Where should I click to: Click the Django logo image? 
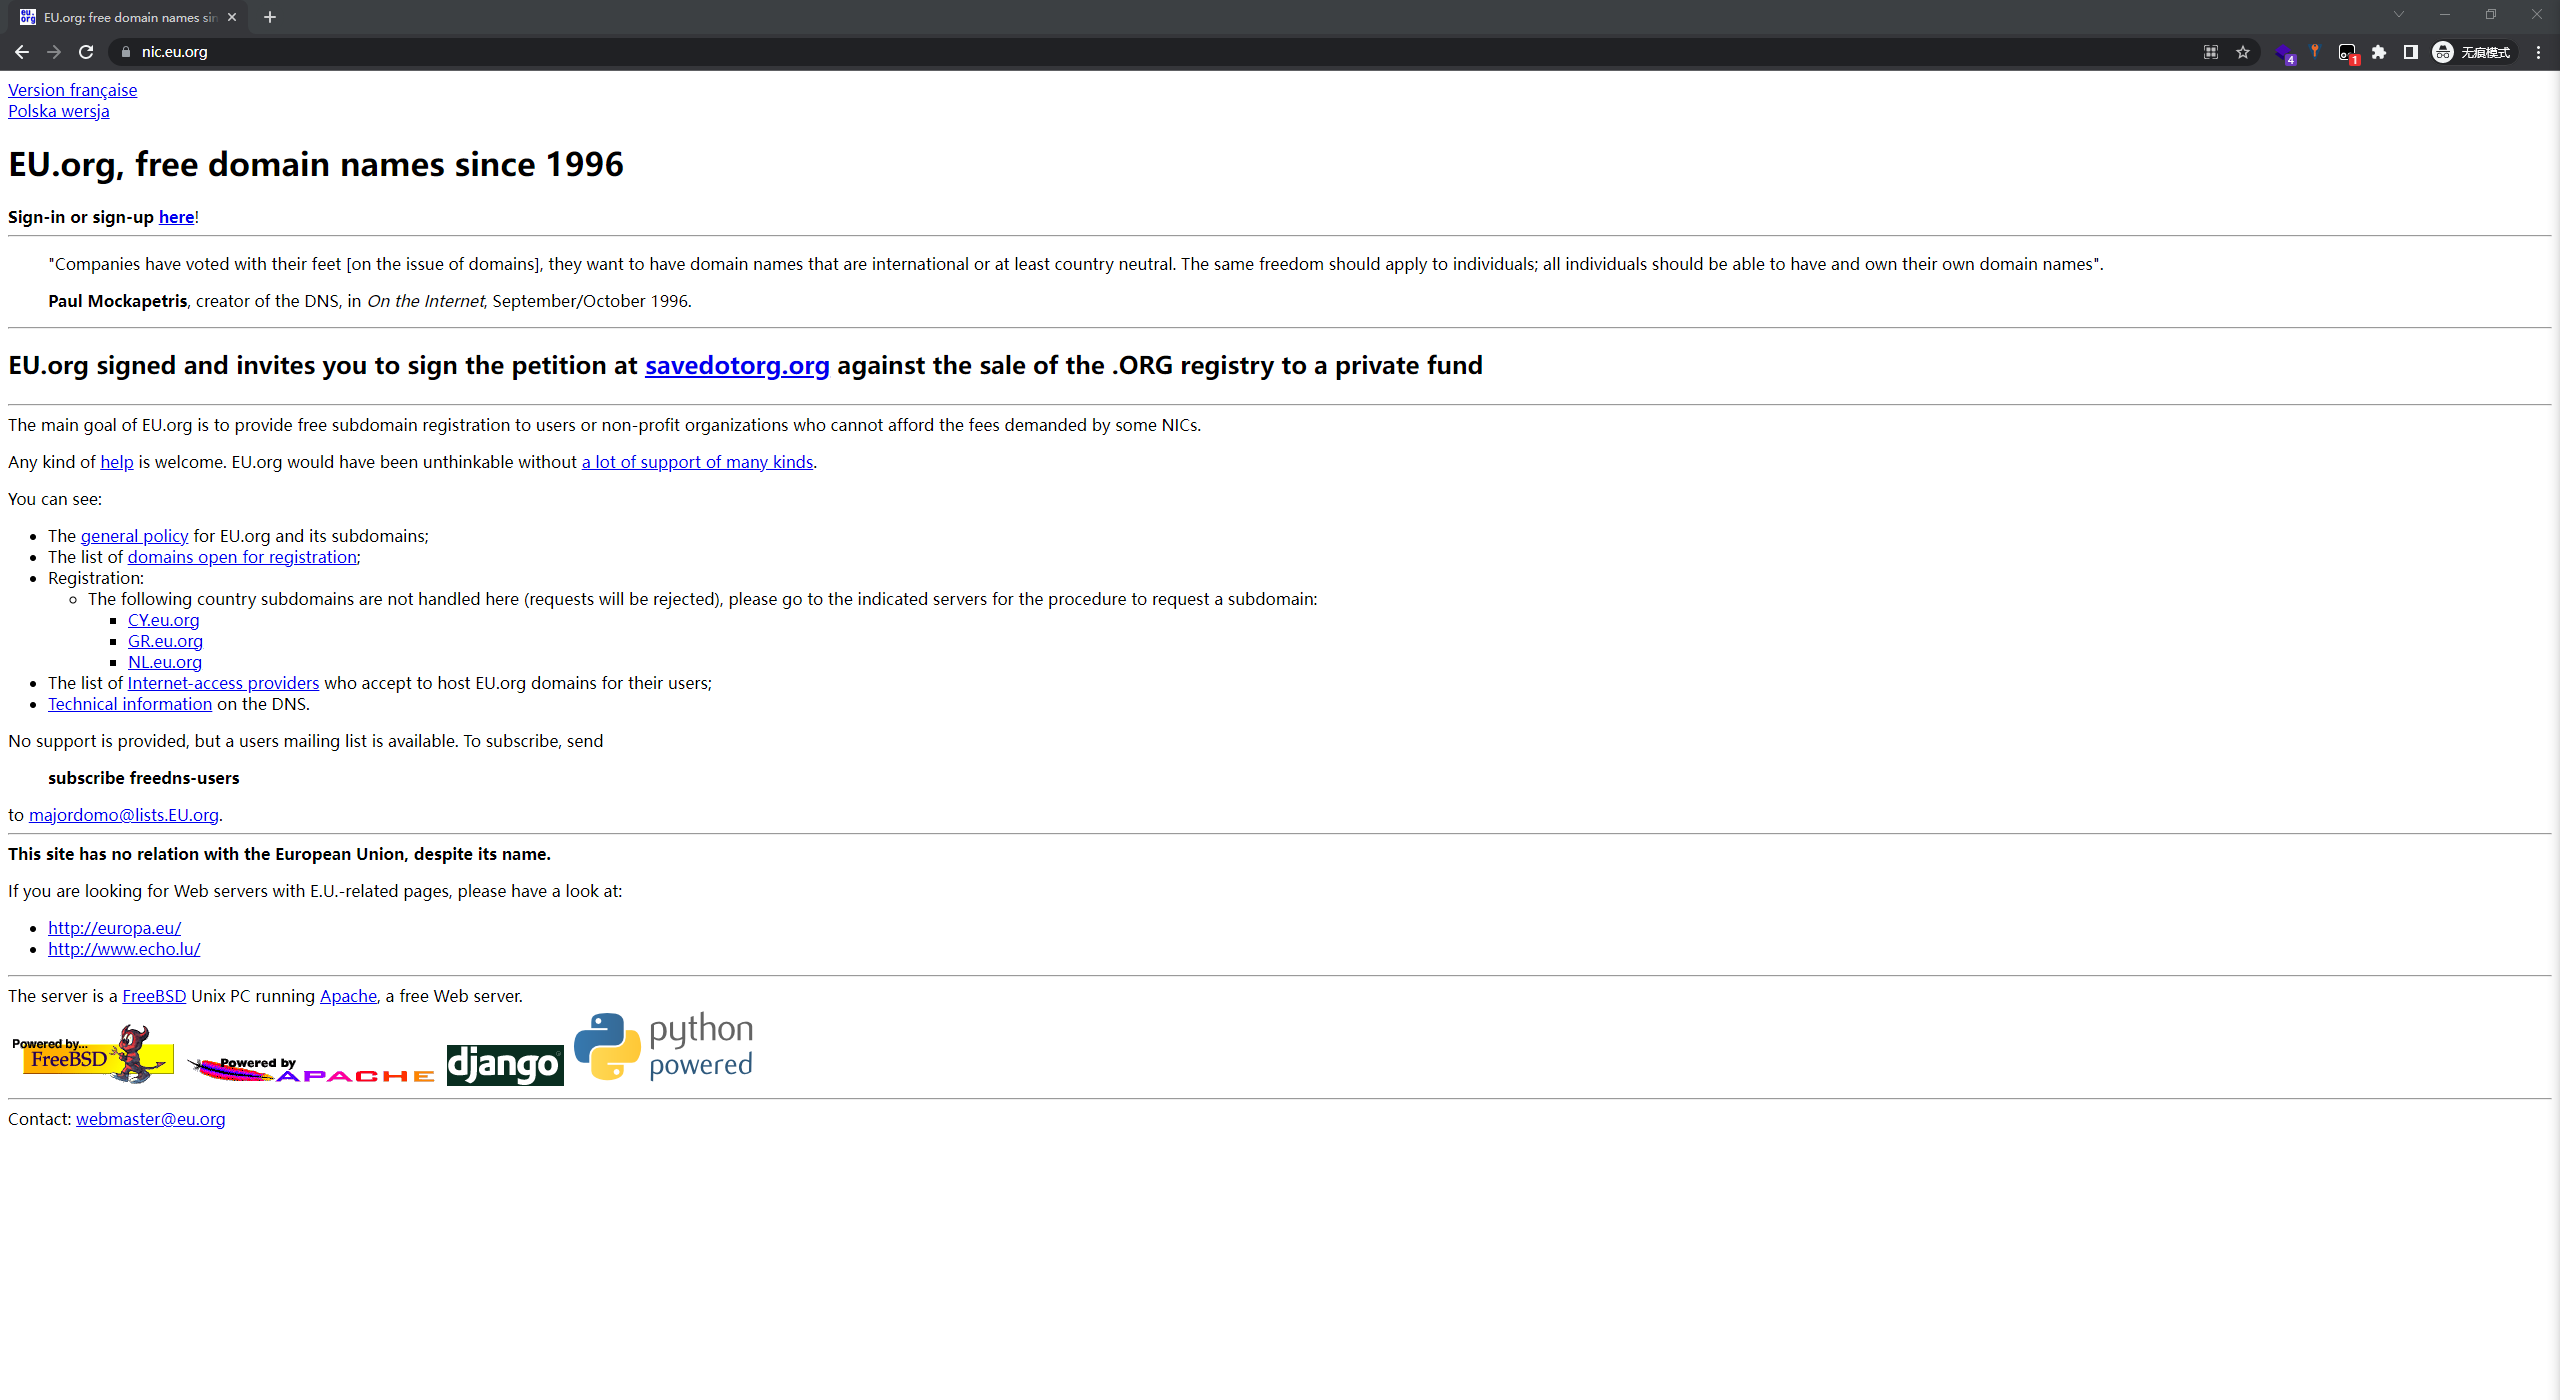click(x=505, y=1065)
